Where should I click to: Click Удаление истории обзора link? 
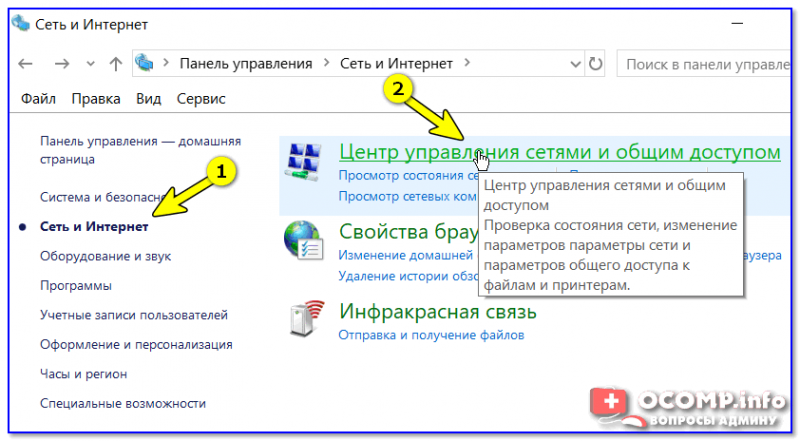[x=408, y=276]
